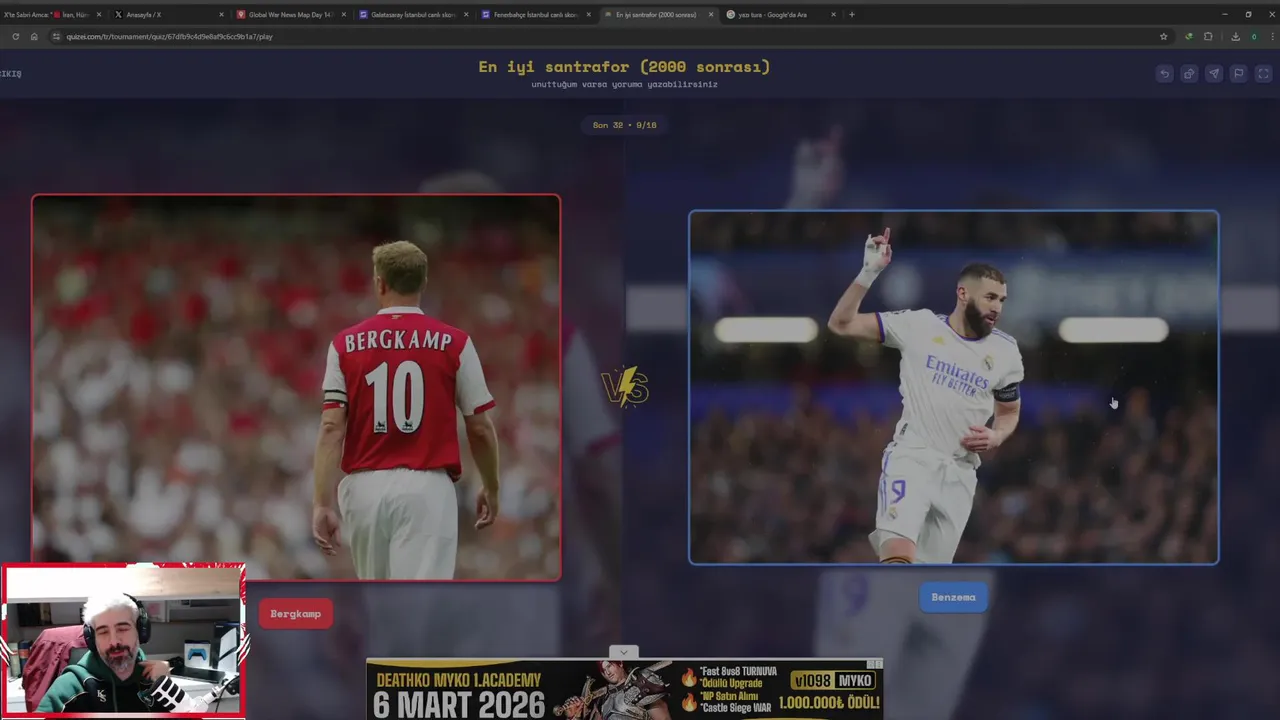Click the paper plane share icon
This screenshot has height=720, width=1280.
[x=1214, y=73]
